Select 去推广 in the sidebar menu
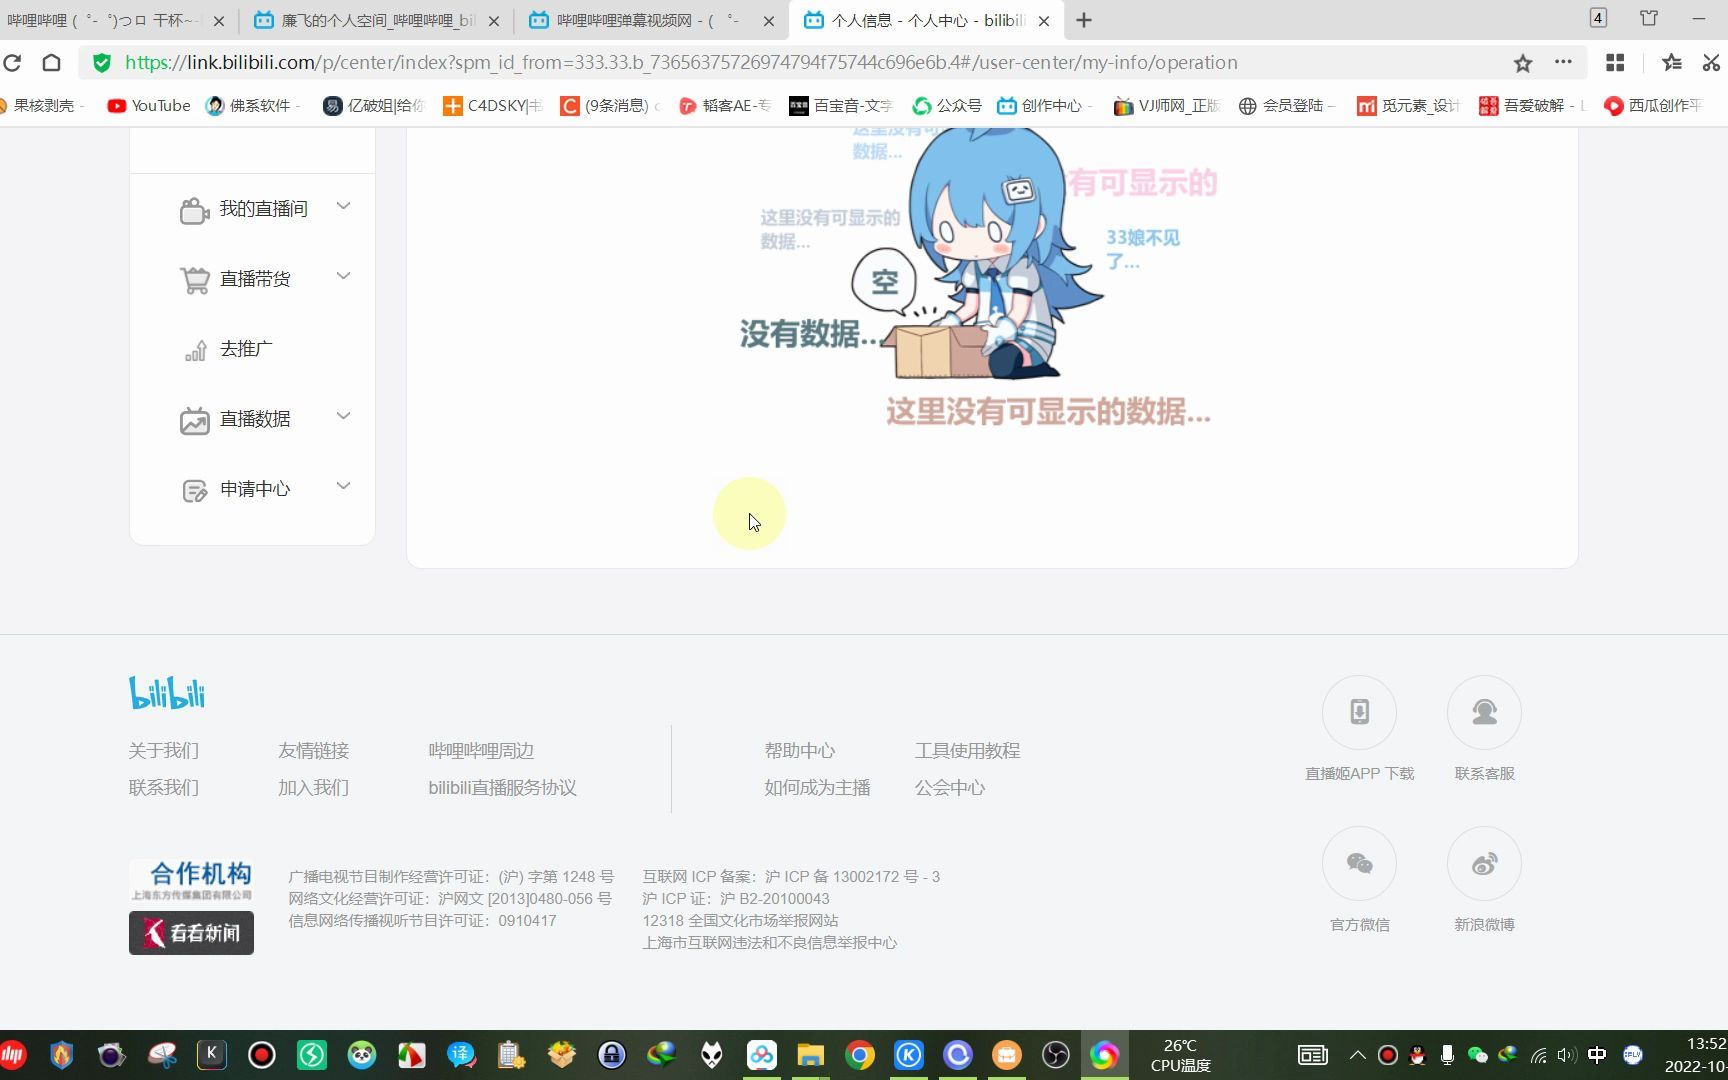Image resolution: width=1728 pixels, height=1080 pixels. pyautogui.click(x=246, y=349)
